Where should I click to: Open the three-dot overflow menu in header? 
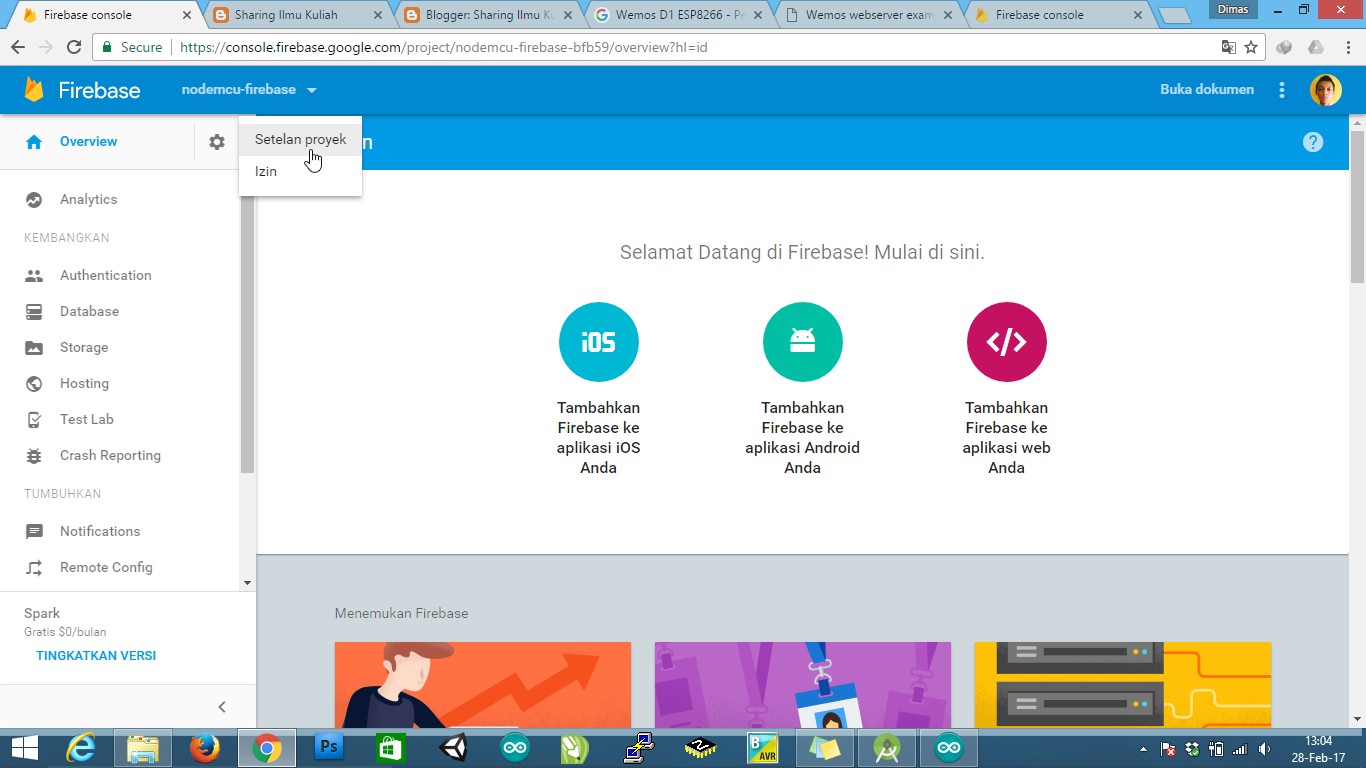(x=1282, y=90)
